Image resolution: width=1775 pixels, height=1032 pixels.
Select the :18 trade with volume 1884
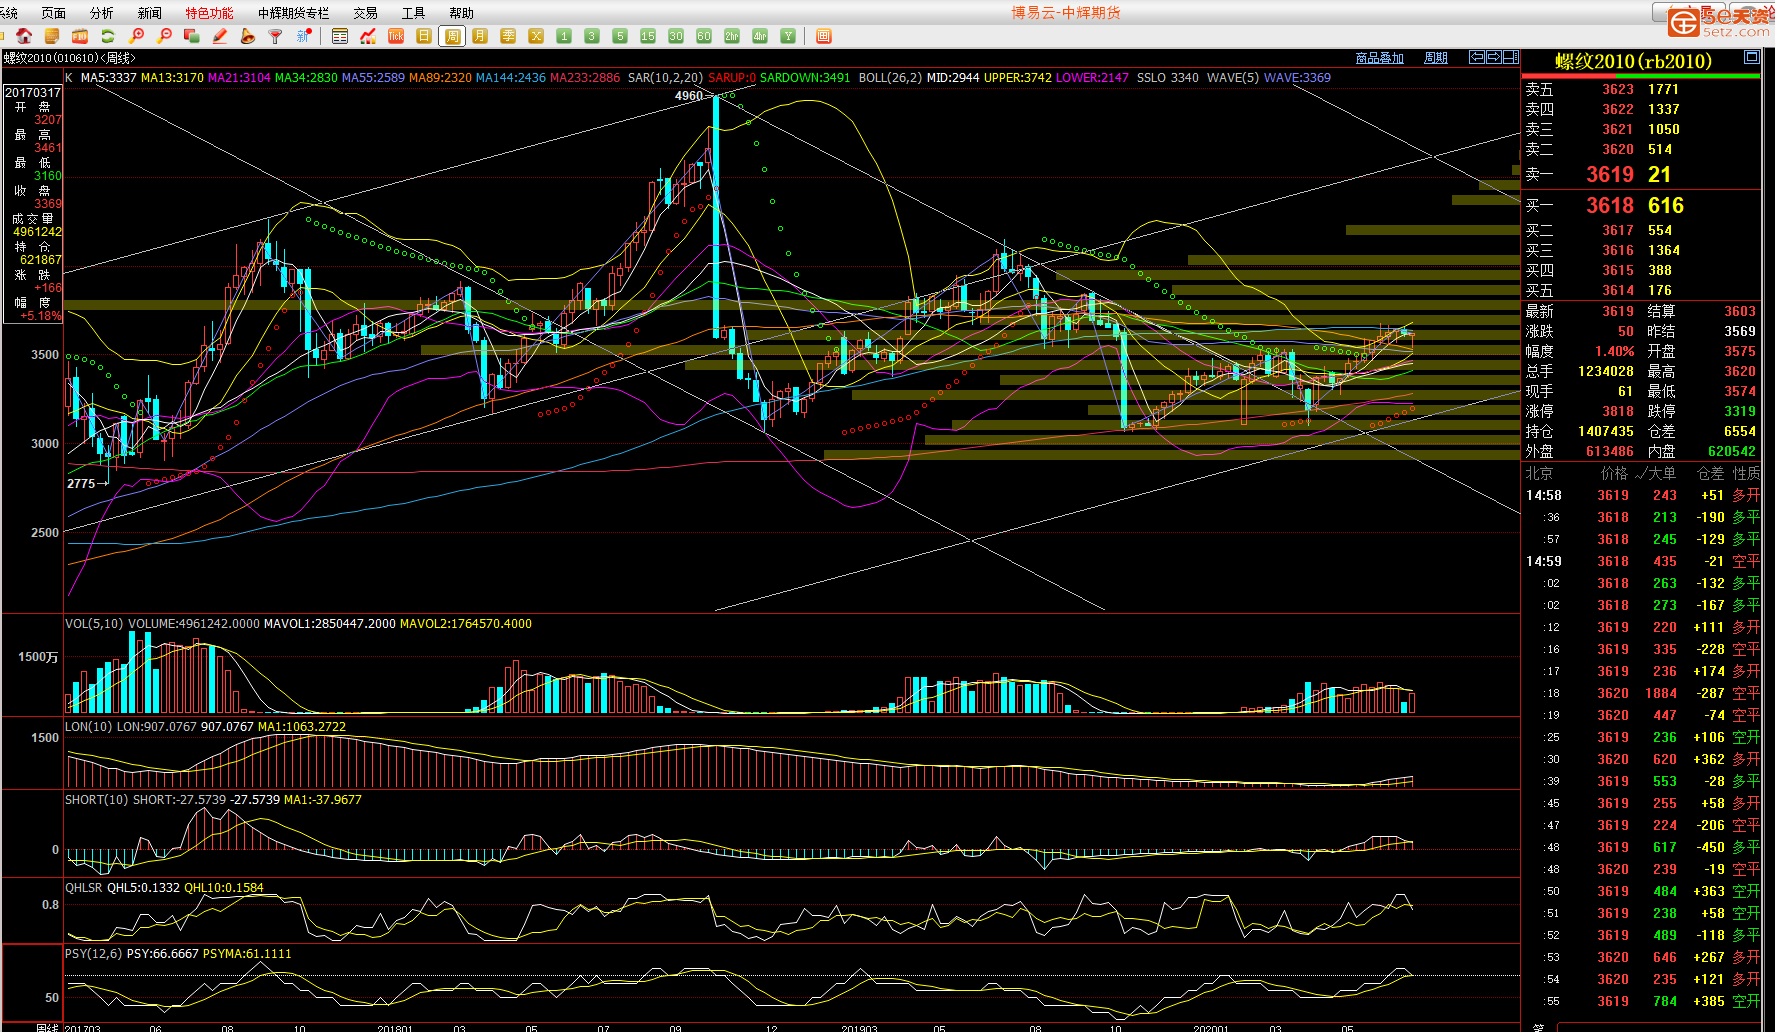coord(1641,693)
